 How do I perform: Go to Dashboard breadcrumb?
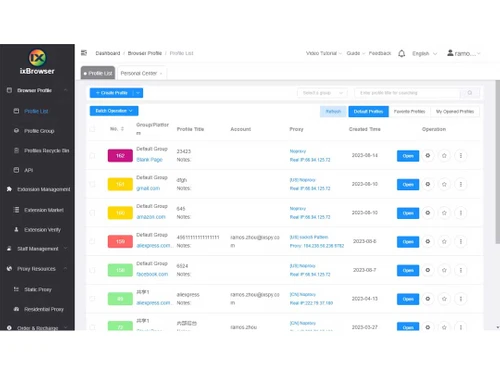click(x=108, y=53)
